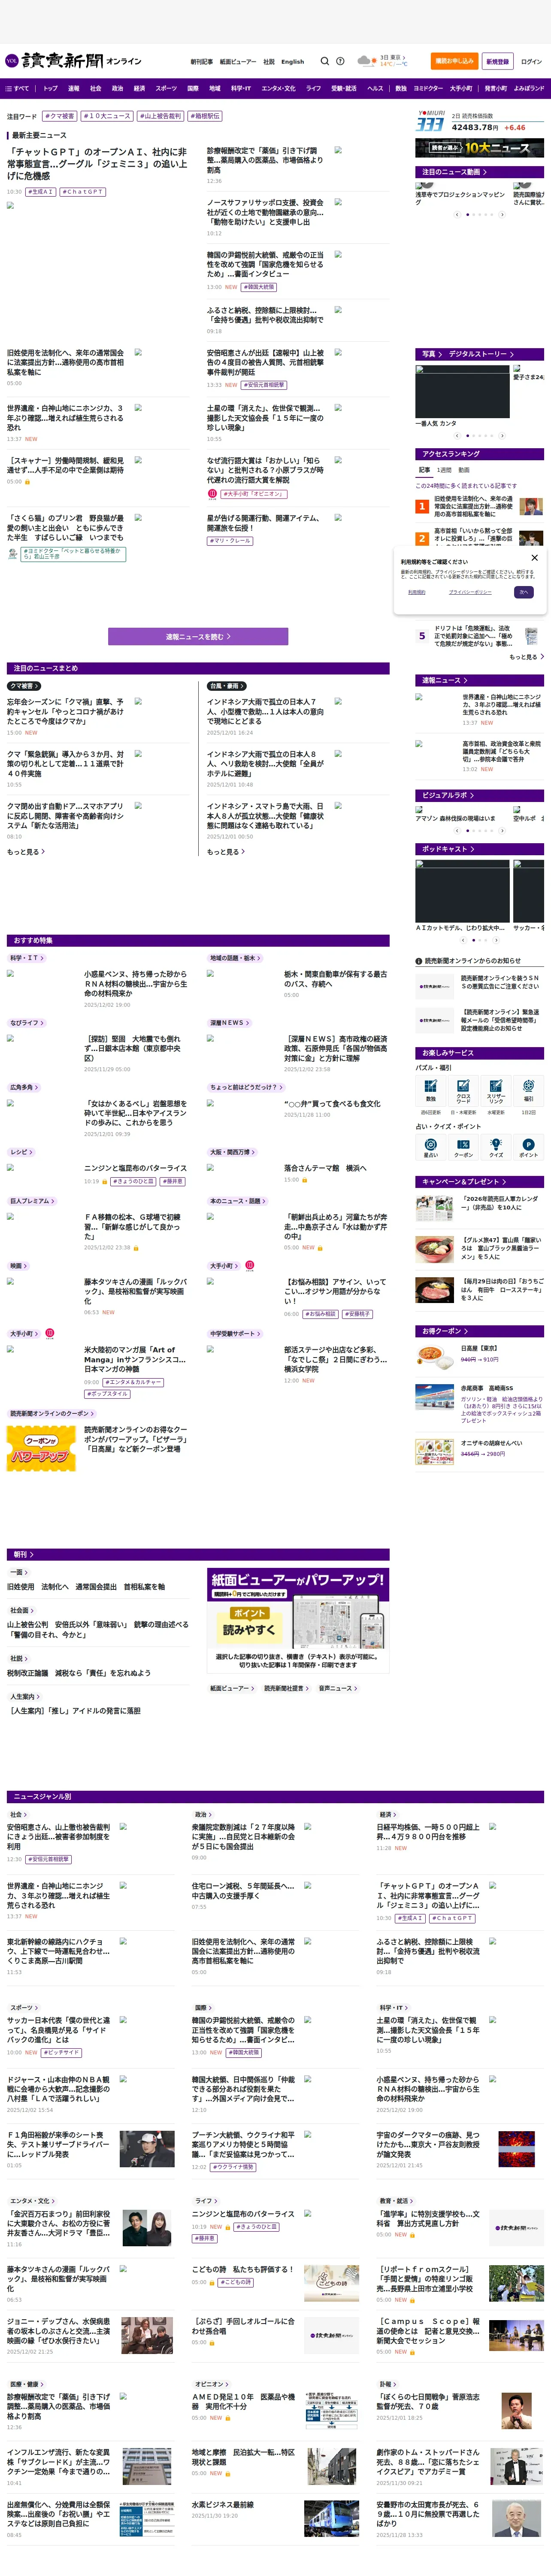Click 次へ button in terms popup
Viewport: 551px width, 2576px height.
point(523,592)
